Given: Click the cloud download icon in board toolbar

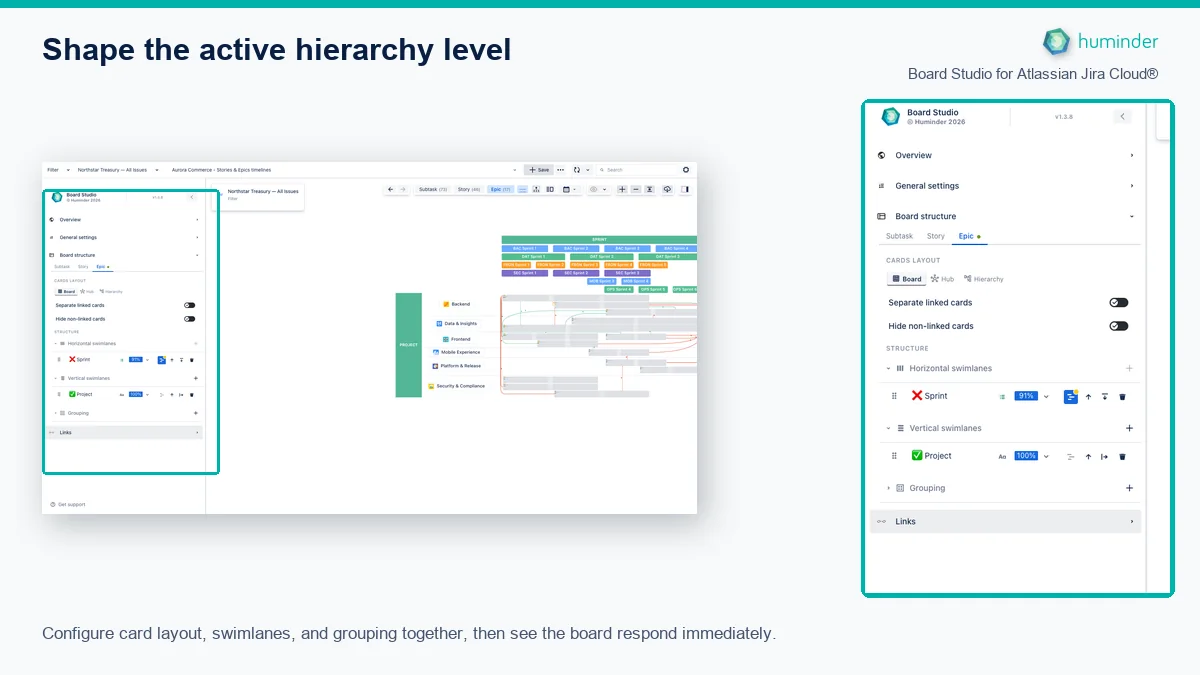Looking at the screenshot, I should tap(667, 189).
